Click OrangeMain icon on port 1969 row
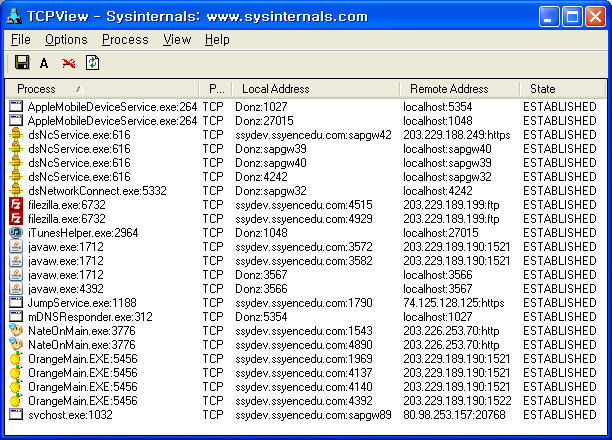612x440 pixels. pos(16,358)
